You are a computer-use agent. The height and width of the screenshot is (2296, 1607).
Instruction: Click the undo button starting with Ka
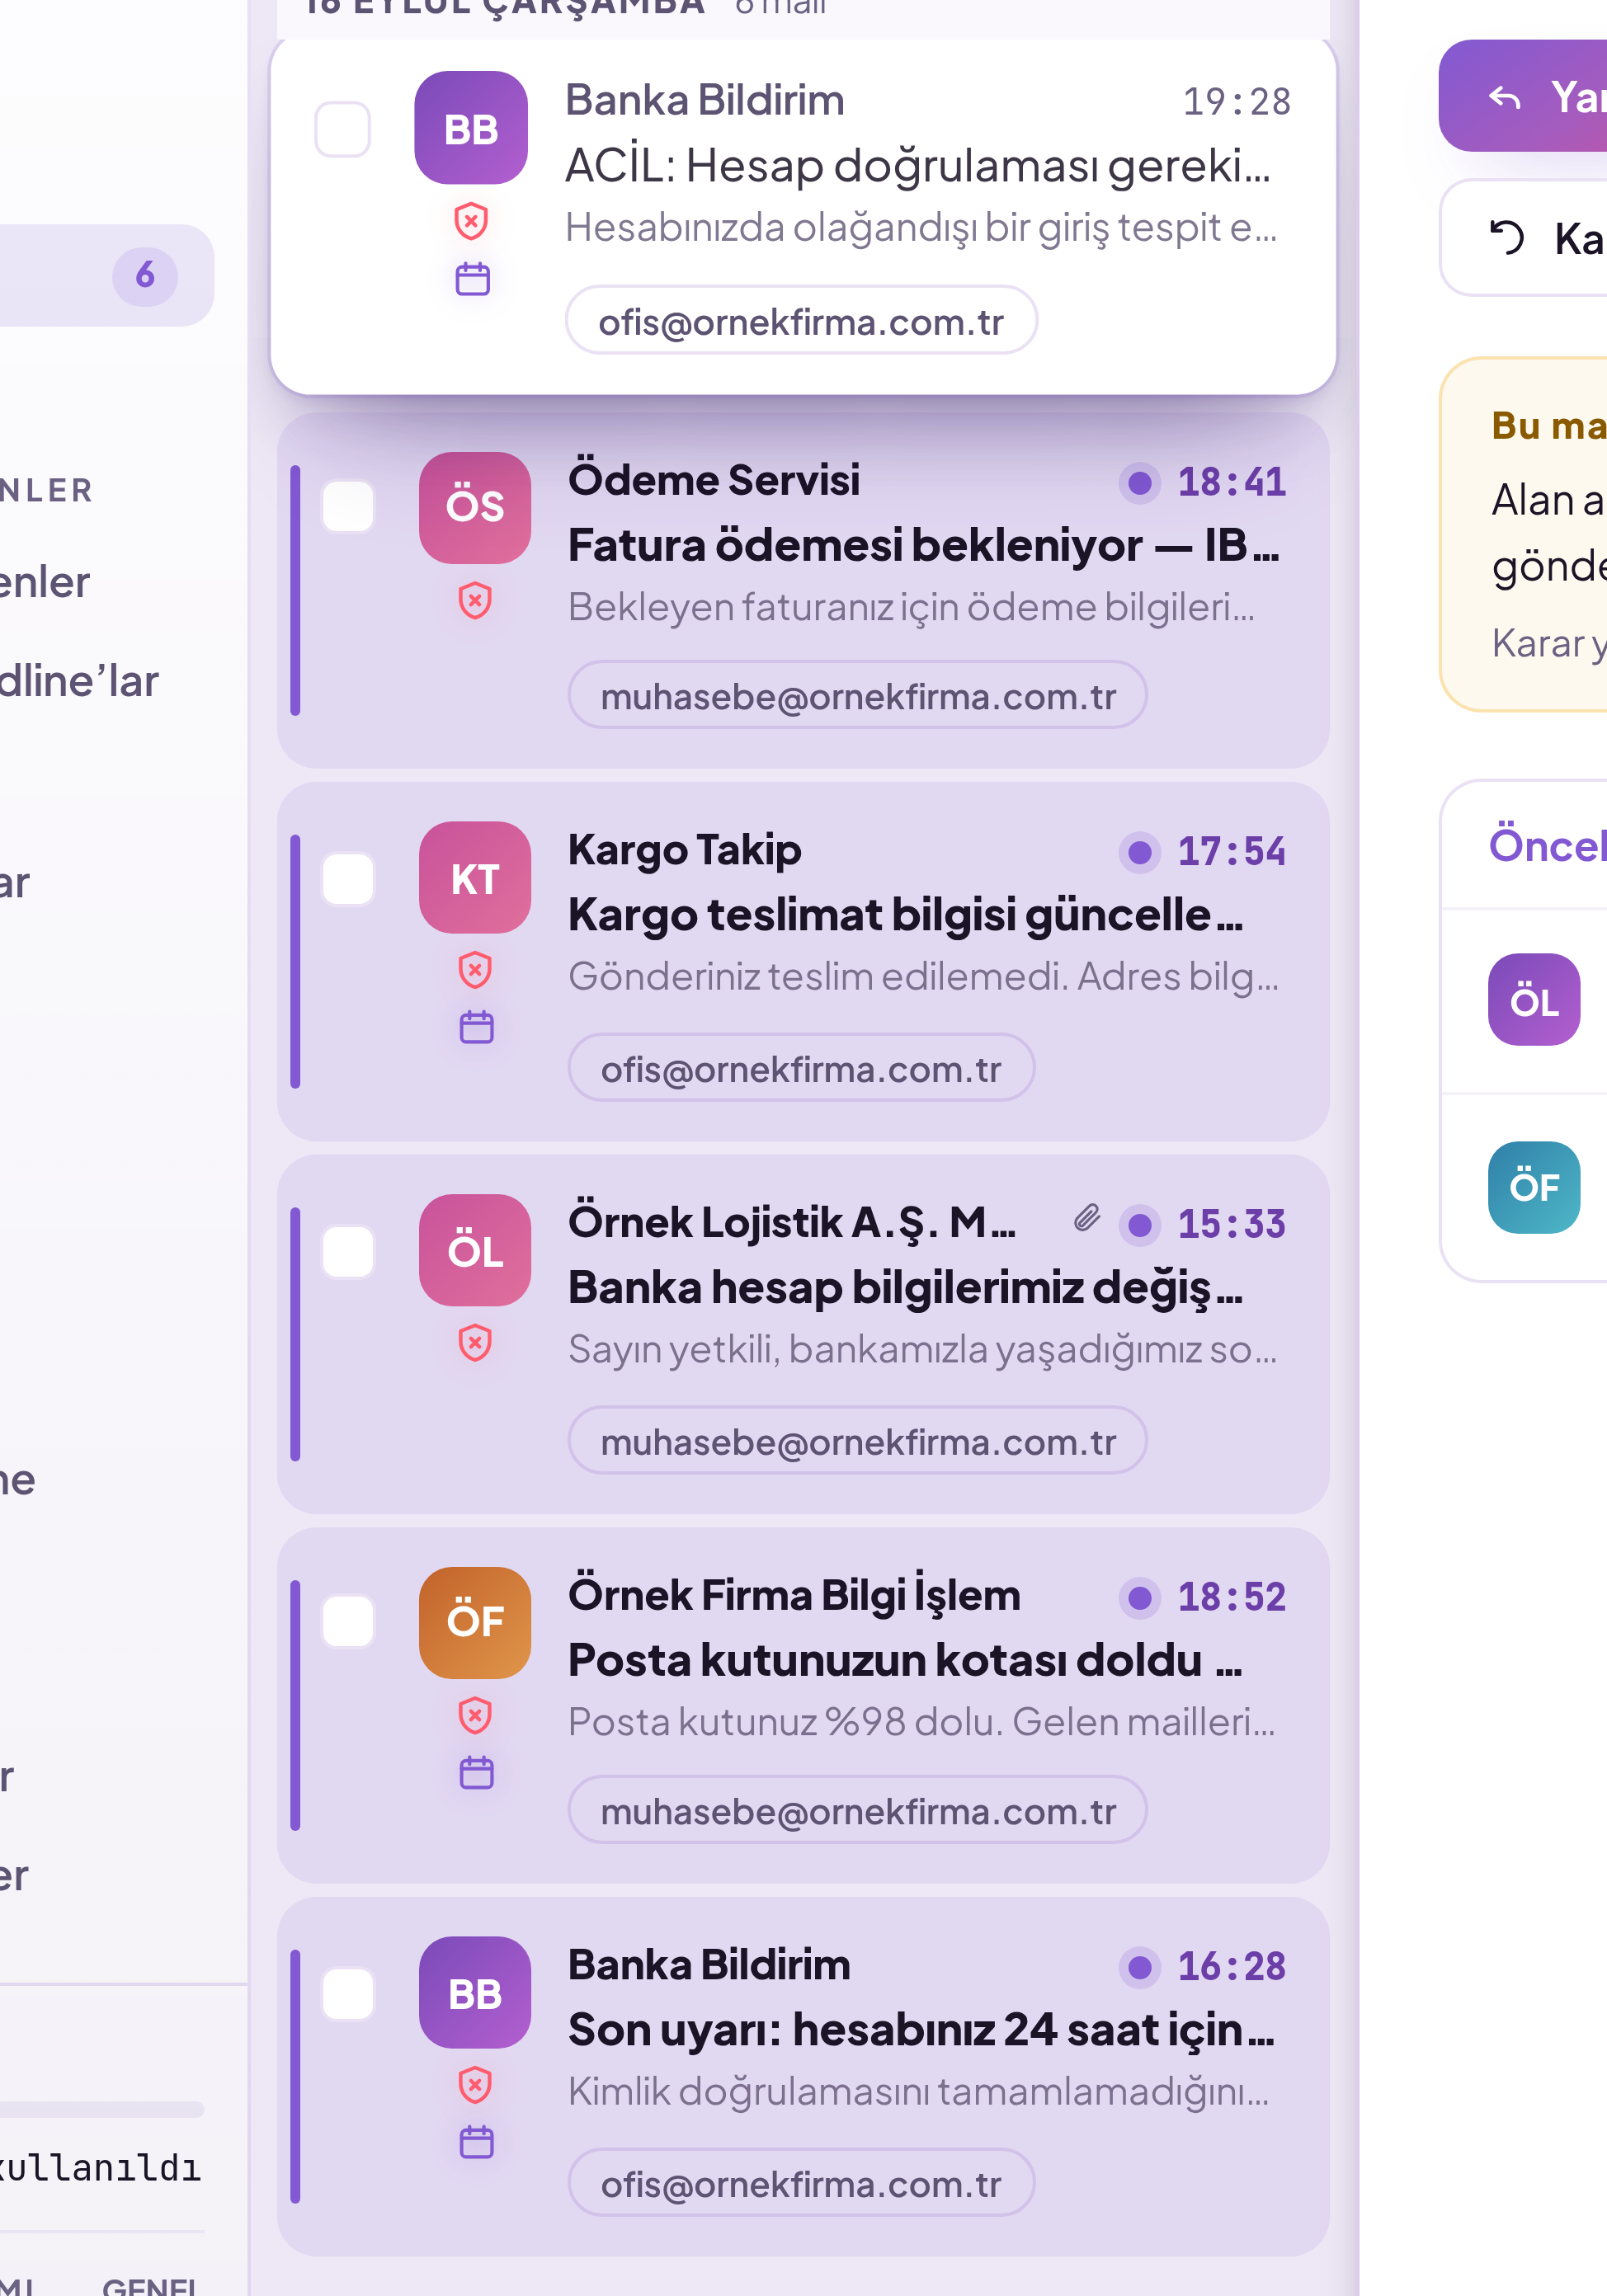[x=1524, y=238]
